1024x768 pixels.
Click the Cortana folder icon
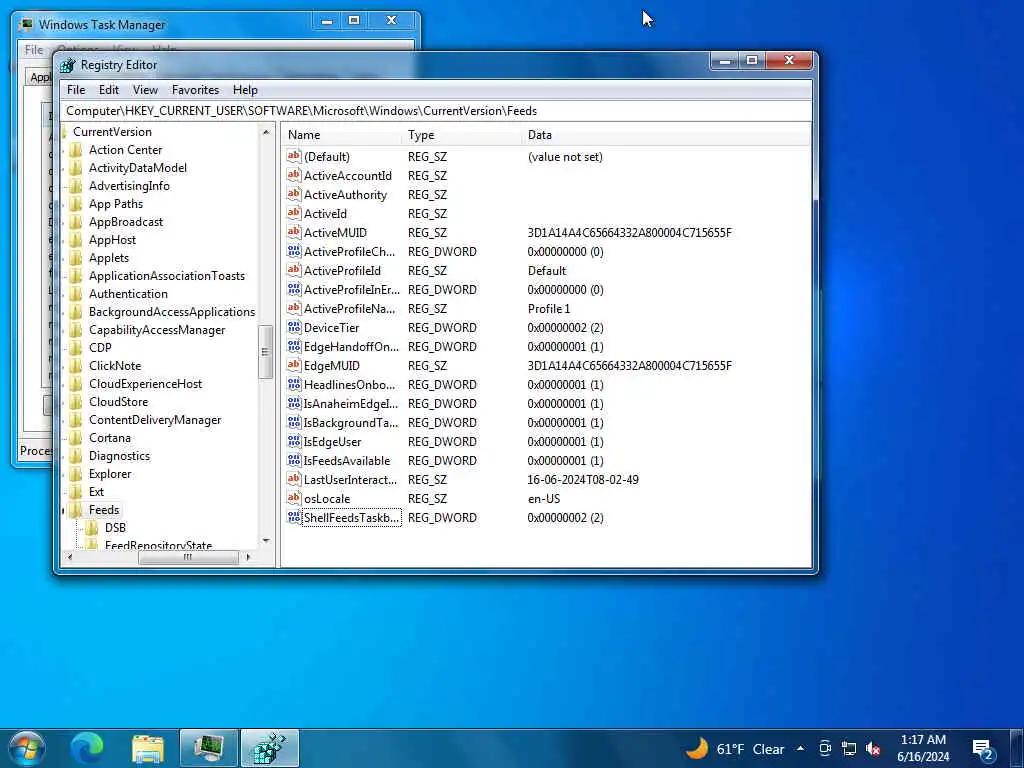[x=76, y=438]
